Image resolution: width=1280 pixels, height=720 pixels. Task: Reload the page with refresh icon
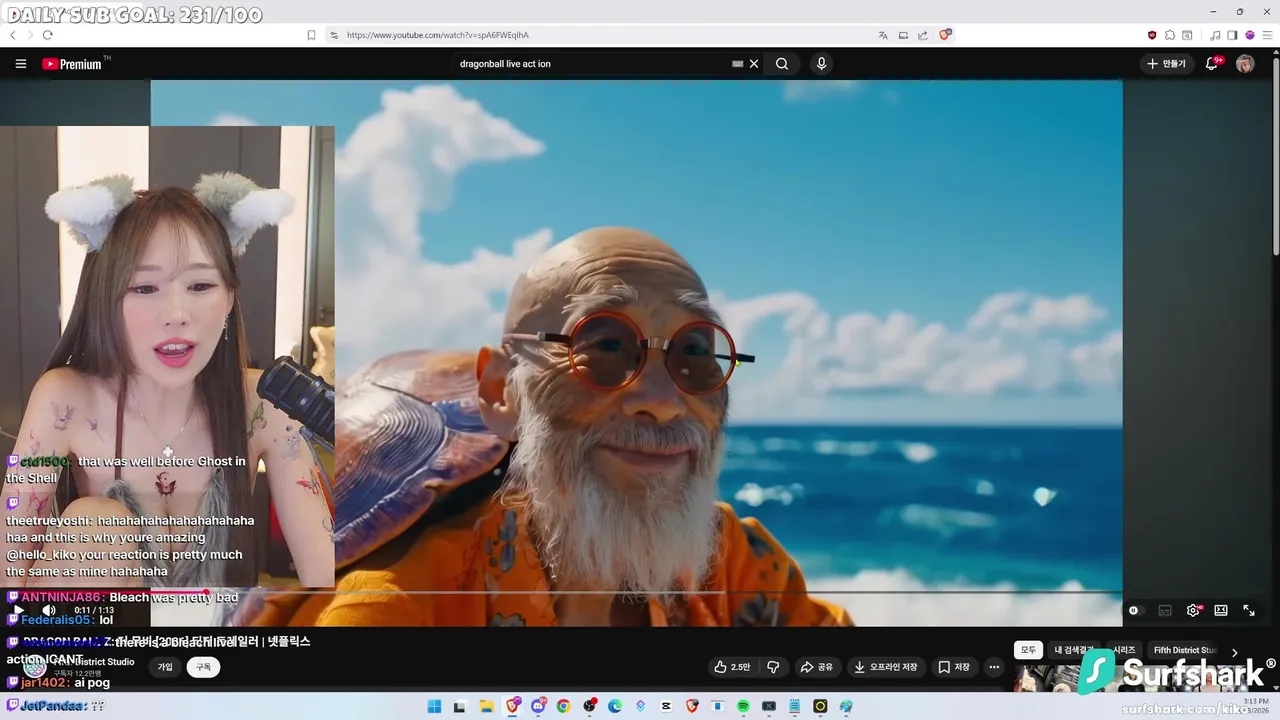47,35
